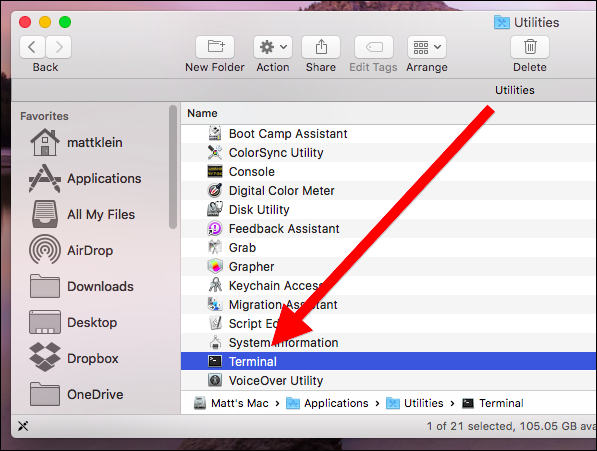This screenshot has width=597, height=451.
Task: Click the New Folder toolbar icon
Action: tap(215, 47)
